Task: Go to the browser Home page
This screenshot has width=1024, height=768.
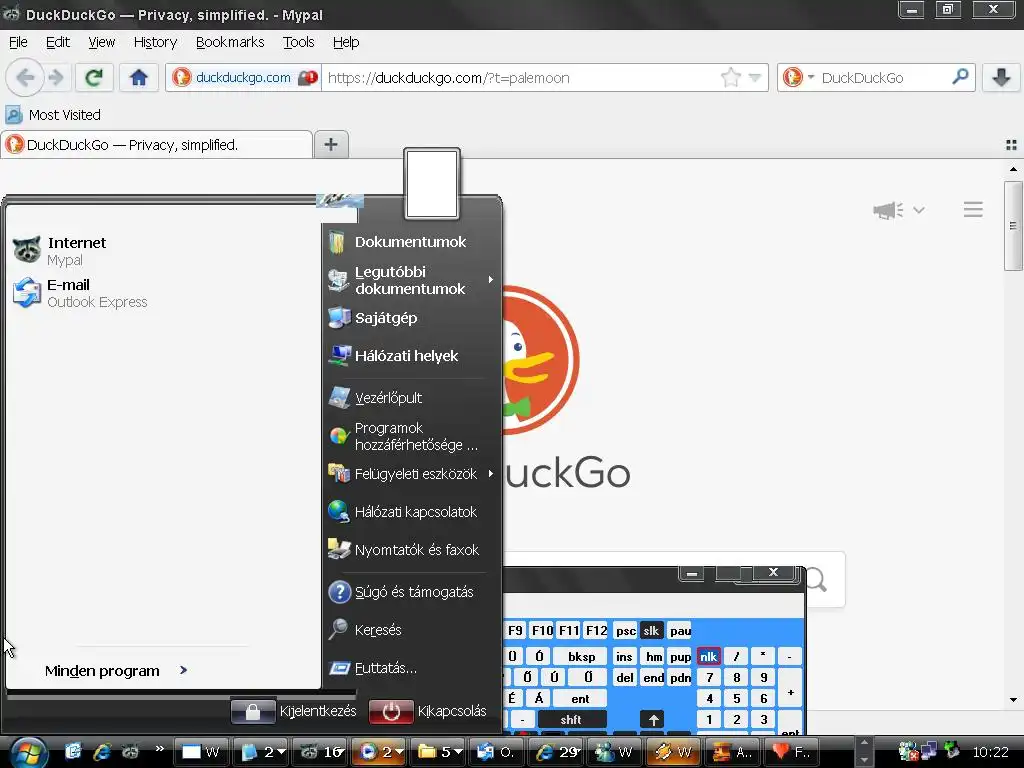Action: click(138, 78)
